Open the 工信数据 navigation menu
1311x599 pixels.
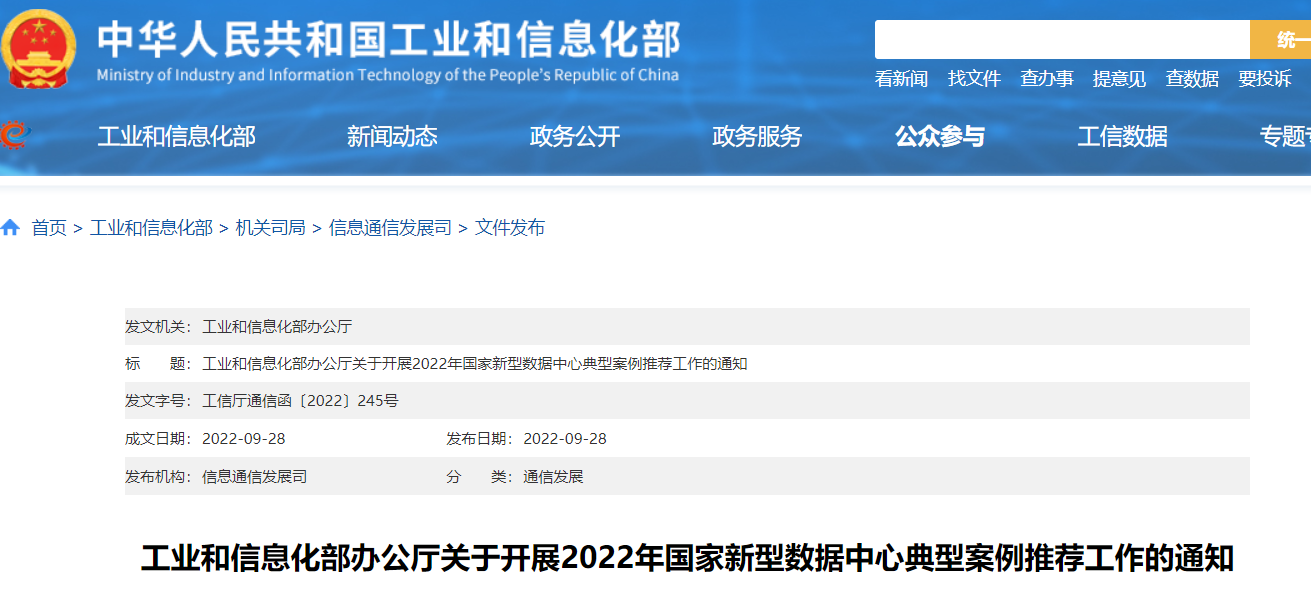pos(1122,137)
